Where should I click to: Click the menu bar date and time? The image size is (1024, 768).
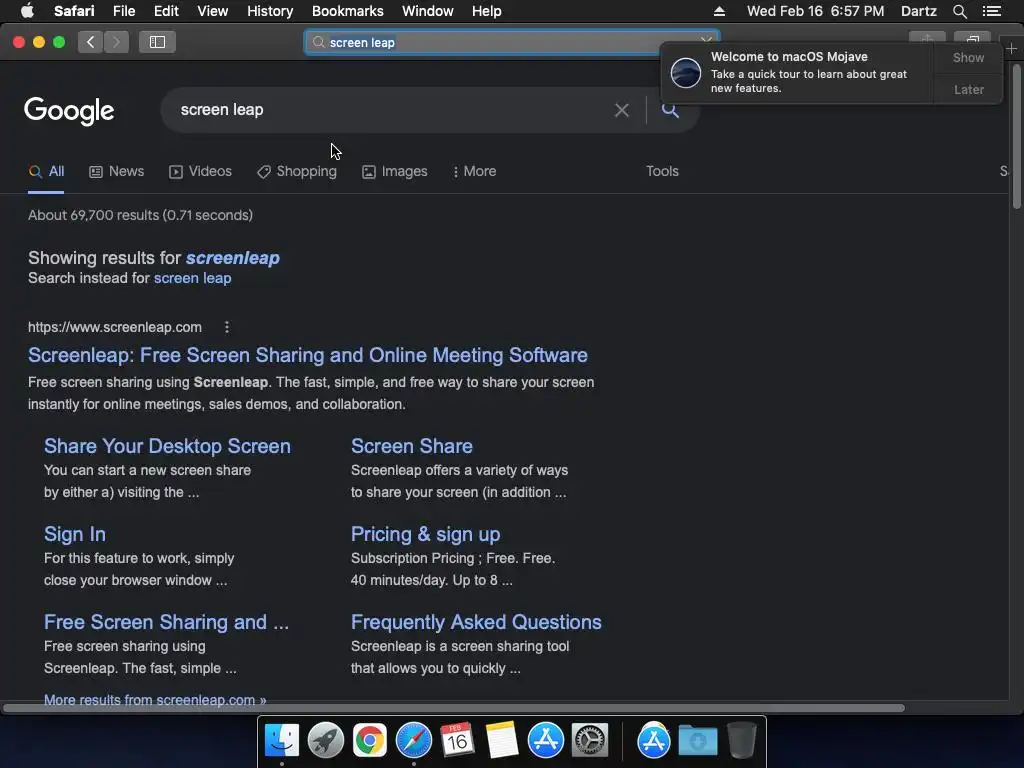point(815,11)
